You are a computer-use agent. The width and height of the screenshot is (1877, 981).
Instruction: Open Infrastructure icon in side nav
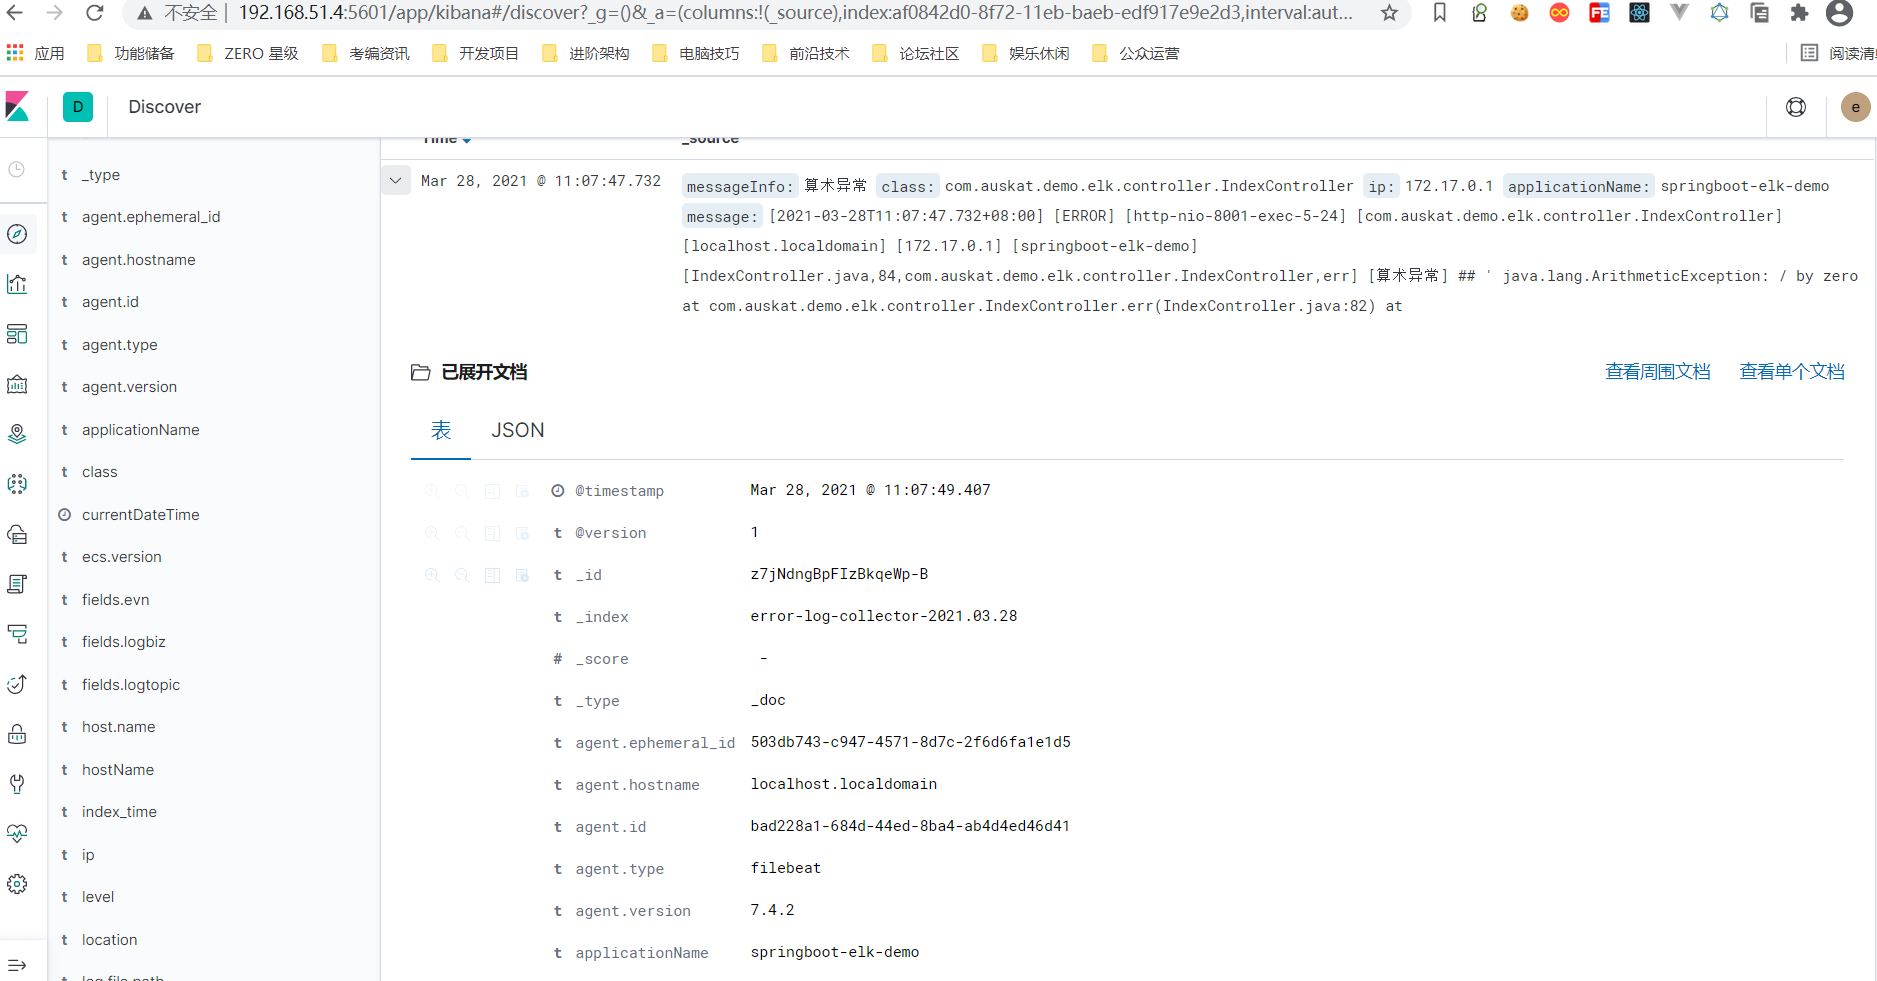point(17,534)
